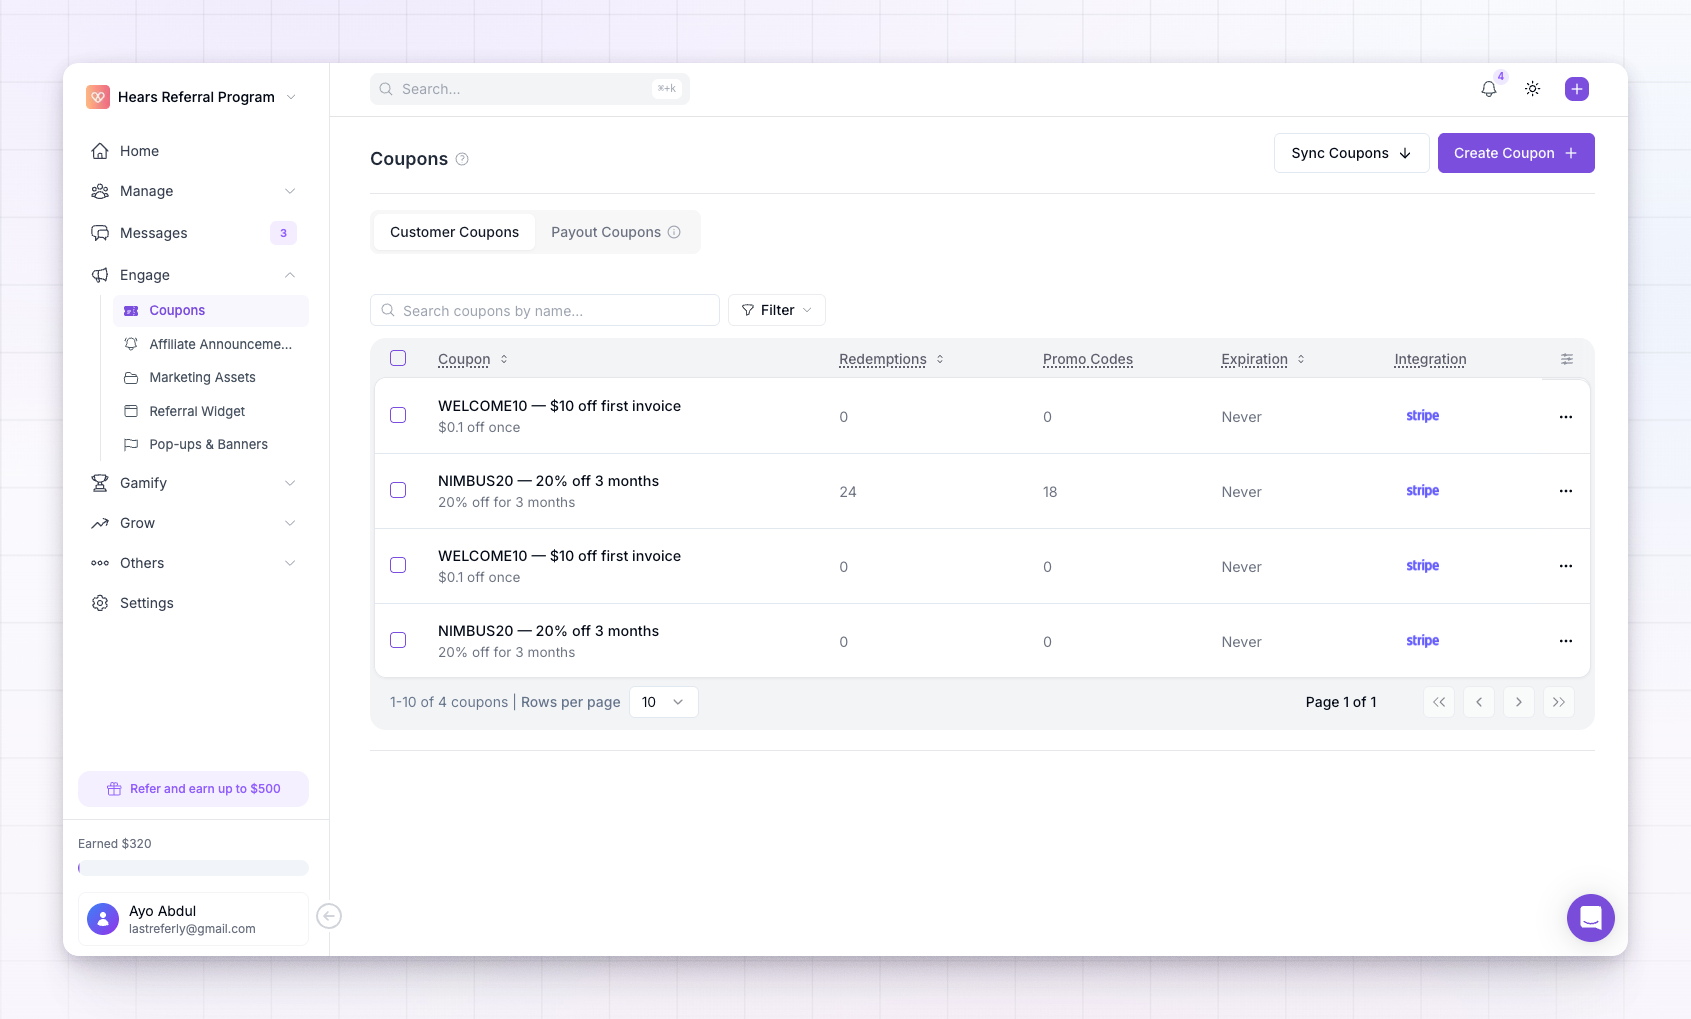Screen dimensions: 1691x1019
Task: Open table column settings icon
Action: point(1567,359)
